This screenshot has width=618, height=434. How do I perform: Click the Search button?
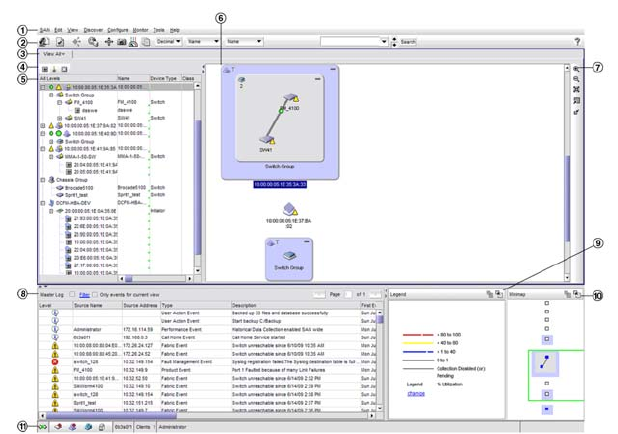click(408, 42)
